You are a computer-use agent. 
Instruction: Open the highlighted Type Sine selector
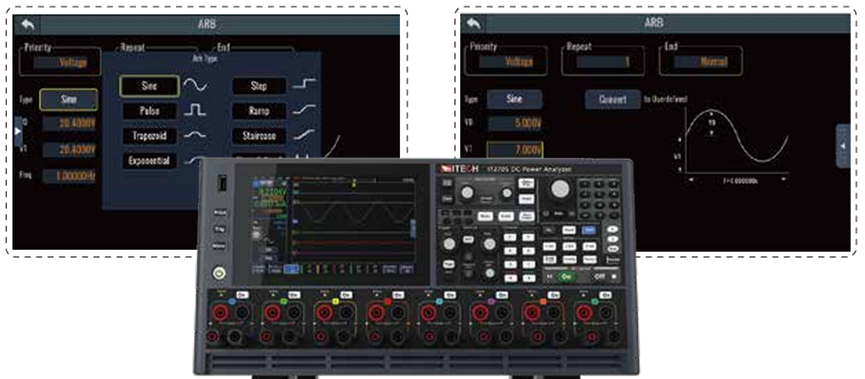point(68,100)
